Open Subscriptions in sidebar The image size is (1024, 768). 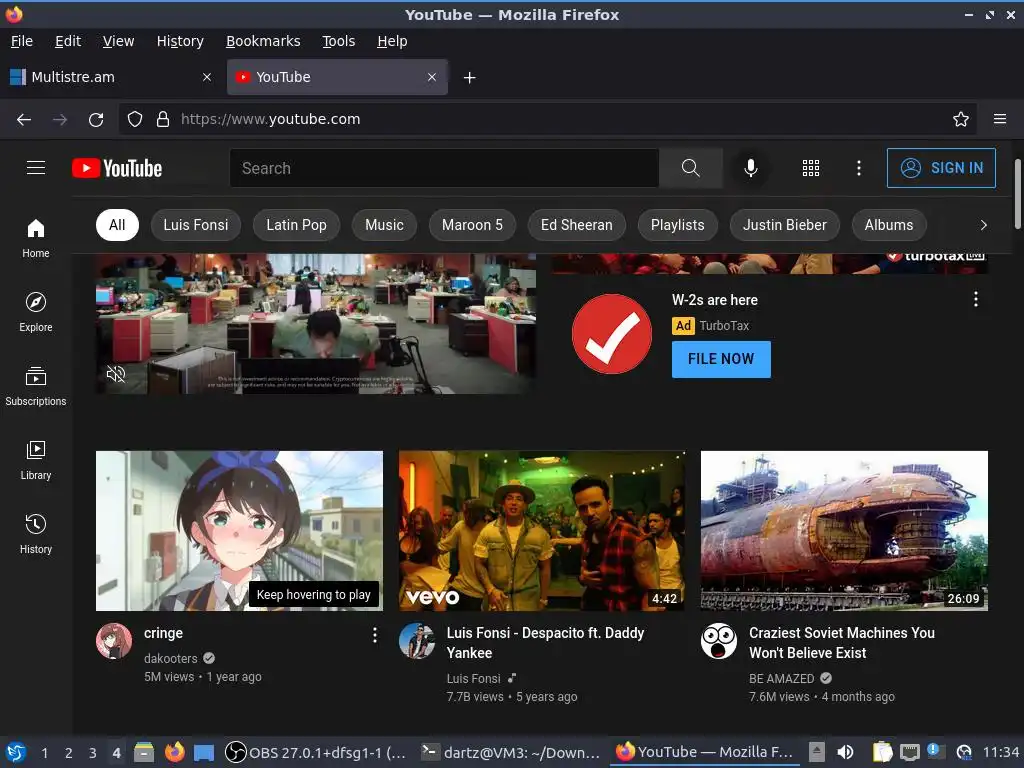coord(36,386)
